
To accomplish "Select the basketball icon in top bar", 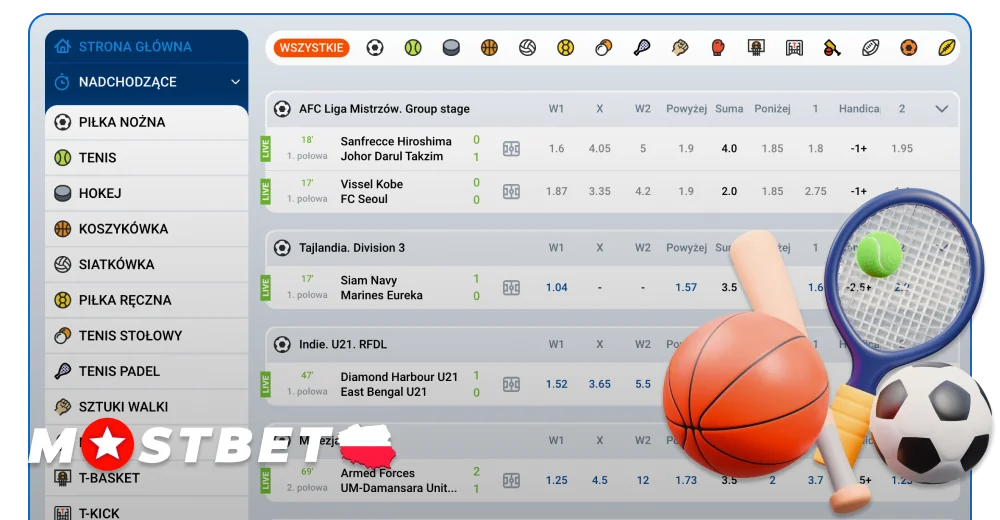I will pos(489,48).
